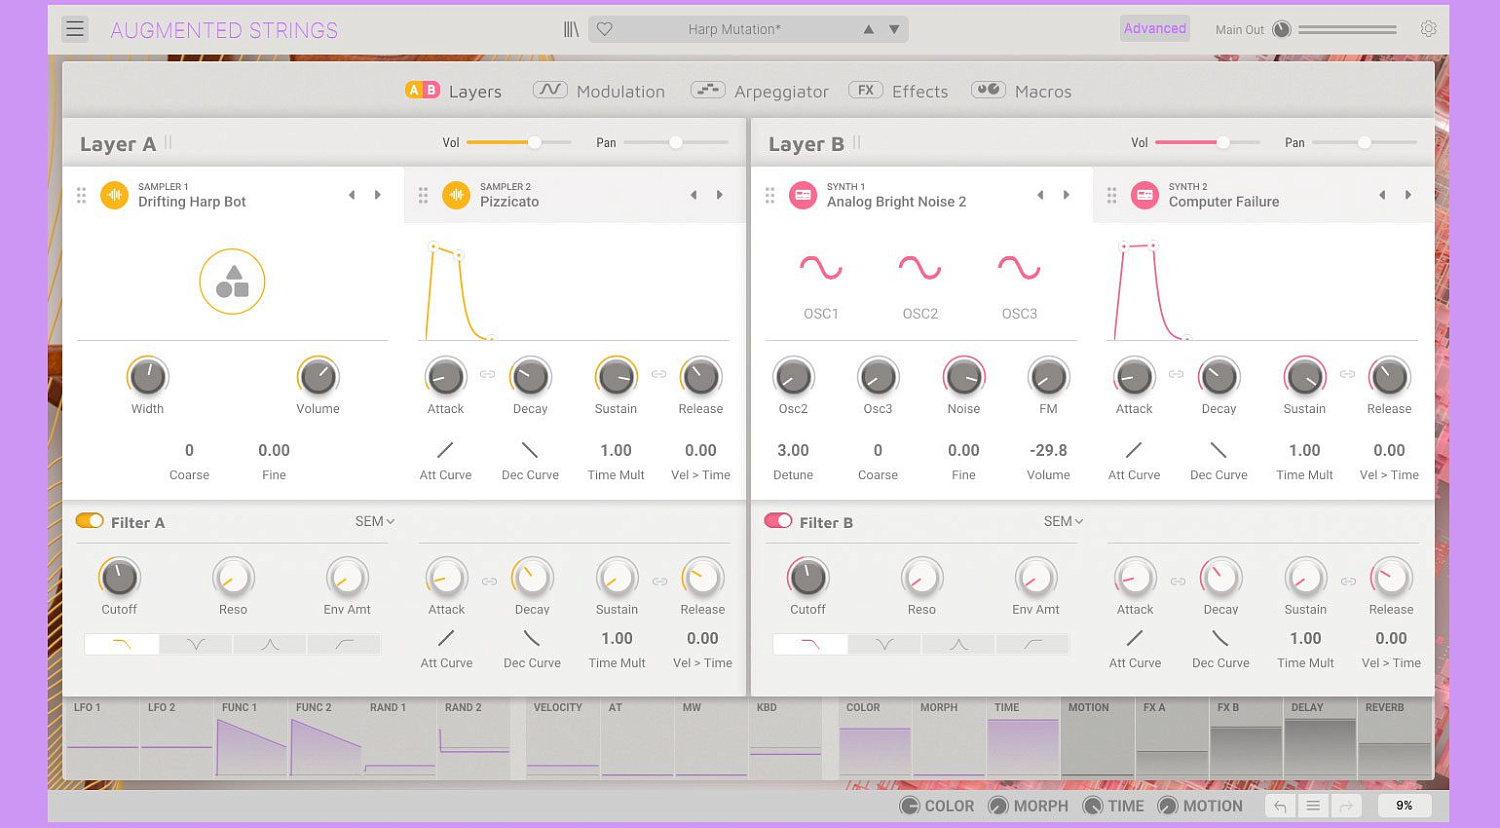Switch to the Arpeggiator tab
The height and width of the screenshot is (828, 1500).
(x=760, y=91)
